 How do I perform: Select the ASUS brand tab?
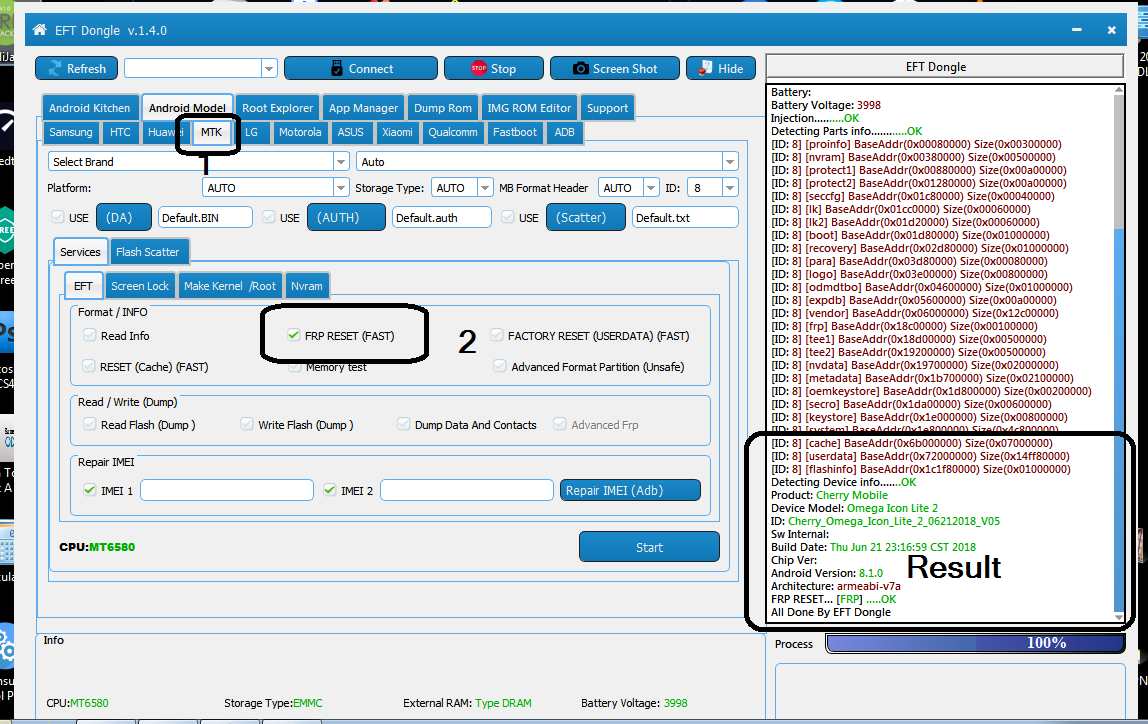coord(351,132)
